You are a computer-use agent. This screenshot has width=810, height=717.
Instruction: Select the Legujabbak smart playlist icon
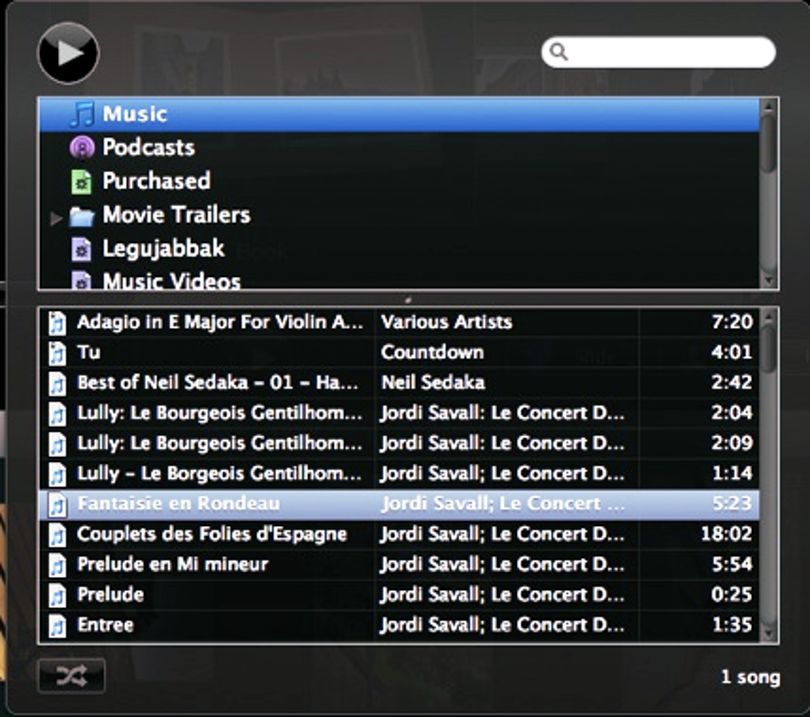81,250
